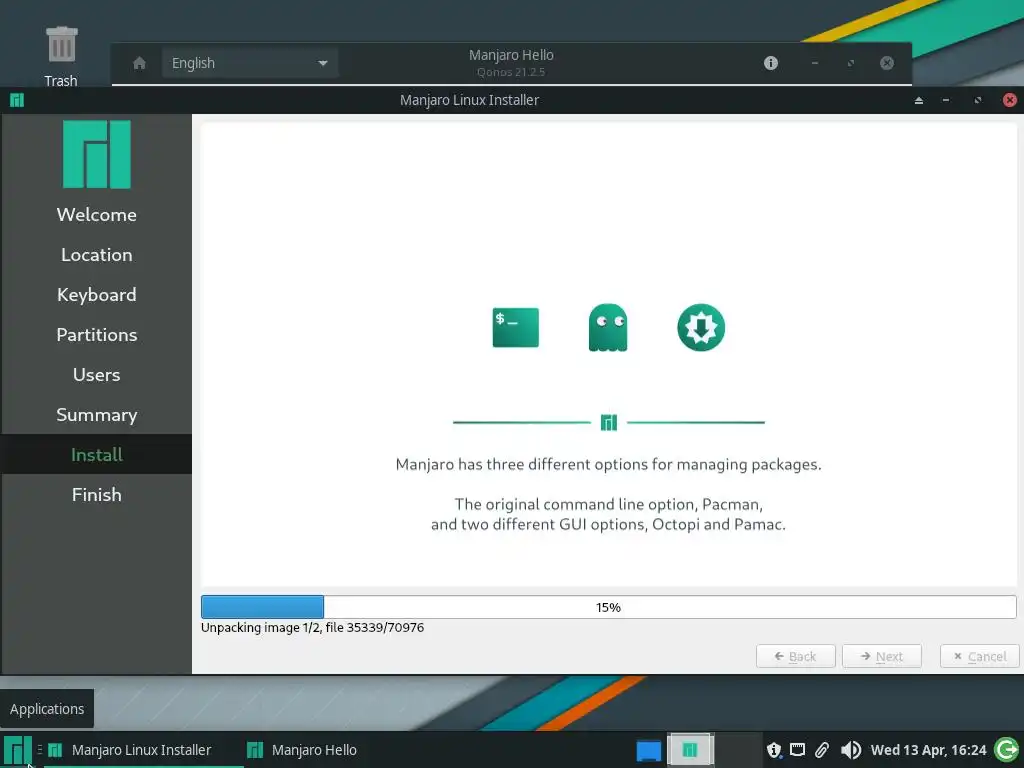This screenshot has height=768, width=1024.
Task: Select the Welcome step in sidebar
Action: coord(97,214)
